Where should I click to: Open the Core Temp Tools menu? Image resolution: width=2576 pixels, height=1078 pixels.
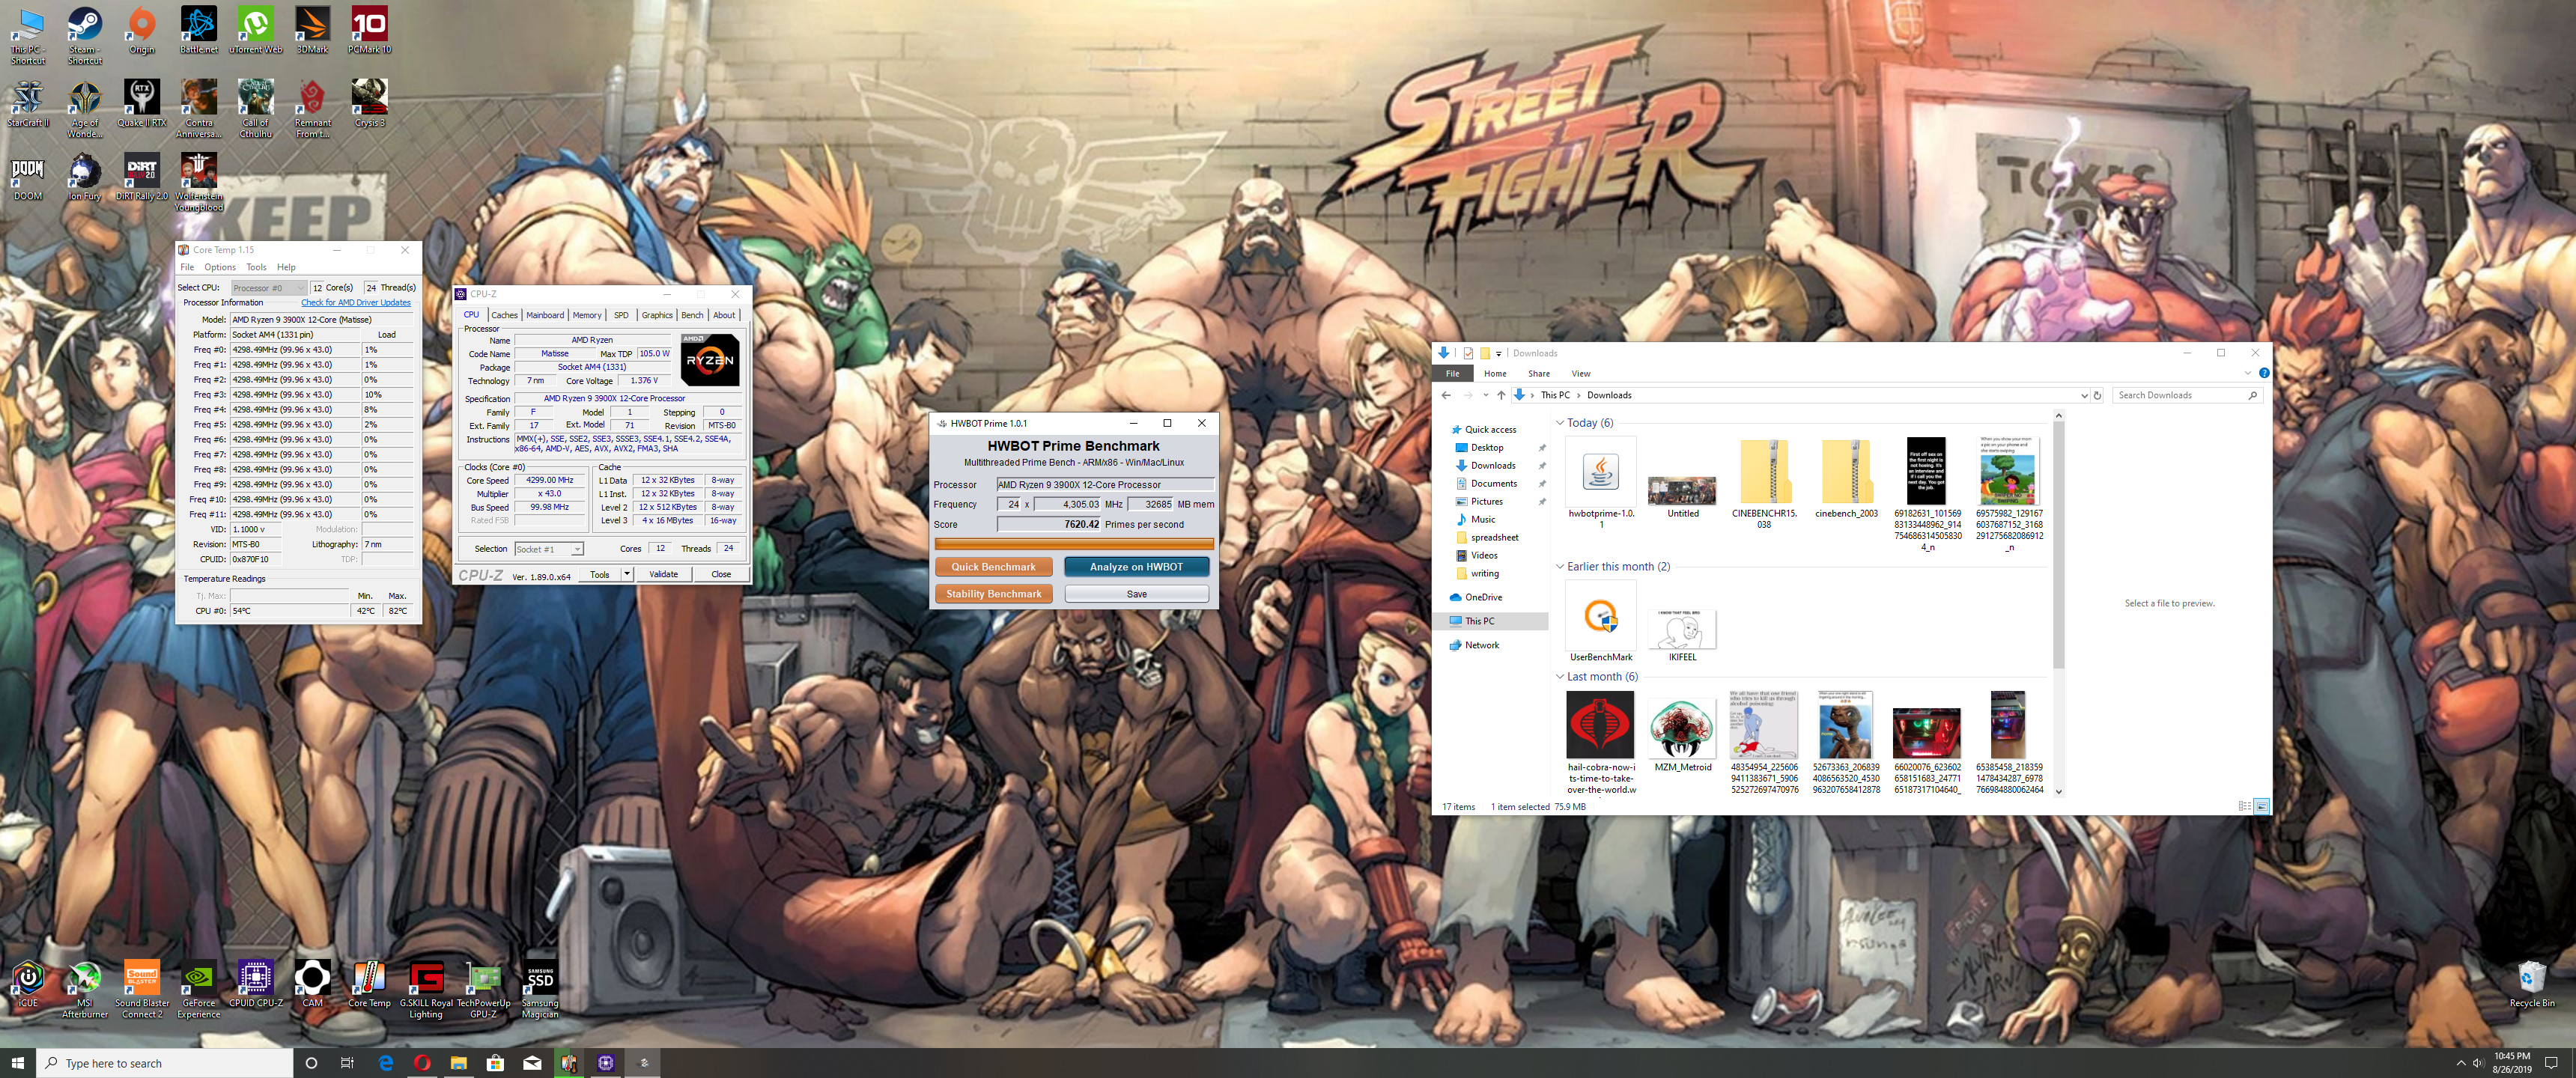pyautogui.click(x=256, y=267)
